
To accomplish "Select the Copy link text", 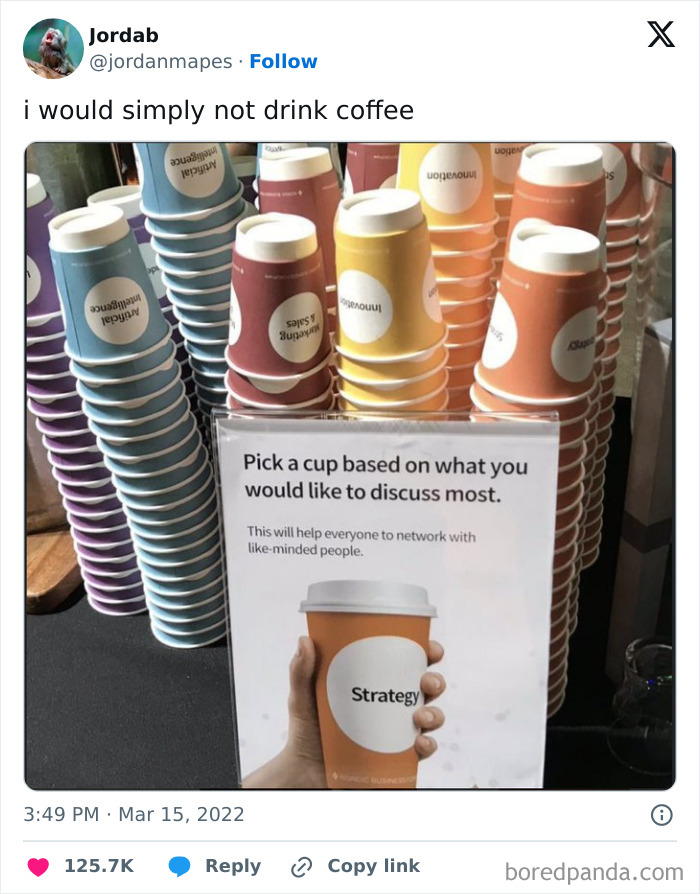I will point(373,866).
